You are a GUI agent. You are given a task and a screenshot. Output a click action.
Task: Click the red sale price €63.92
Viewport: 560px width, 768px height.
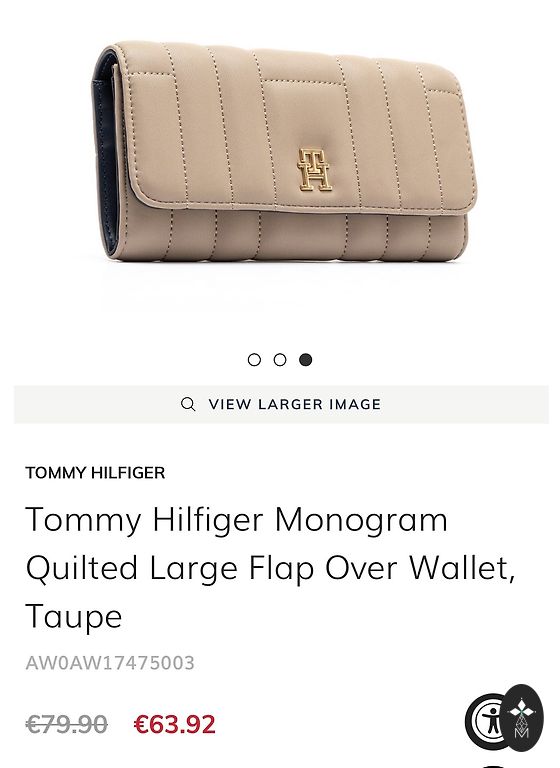(x=174, y=724)
